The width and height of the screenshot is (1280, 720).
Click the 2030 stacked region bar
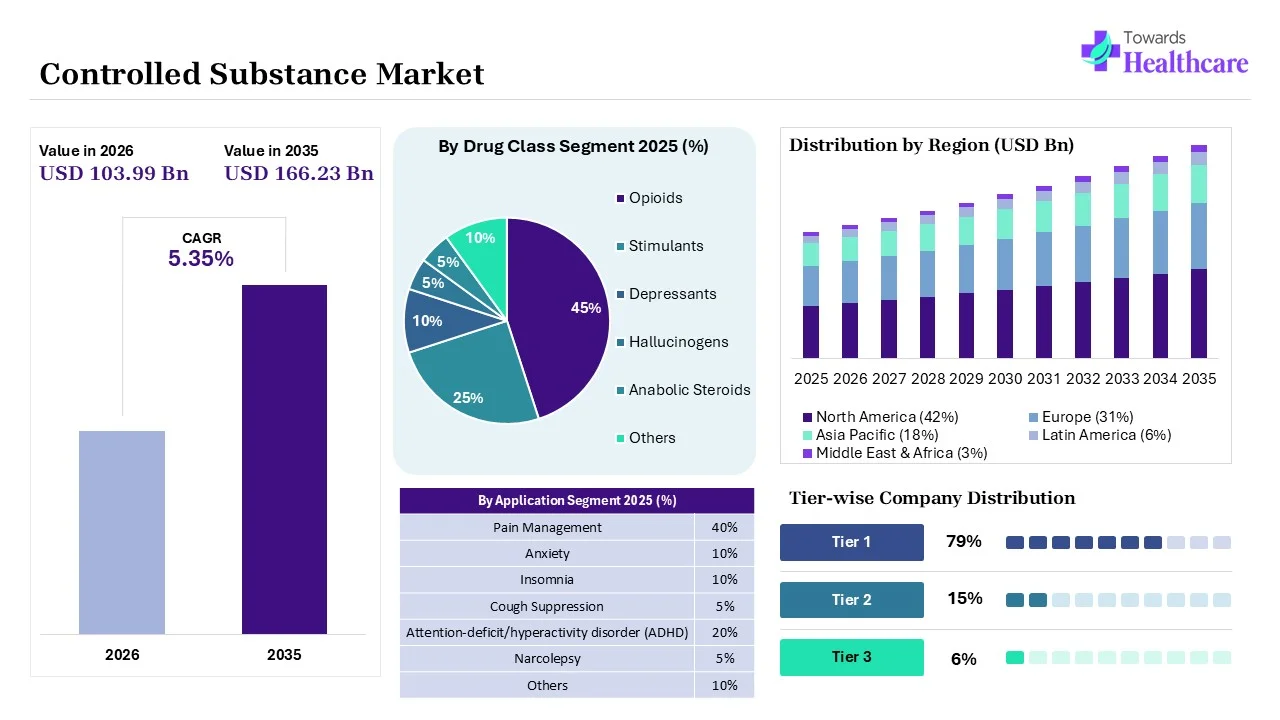[1005, 276]
